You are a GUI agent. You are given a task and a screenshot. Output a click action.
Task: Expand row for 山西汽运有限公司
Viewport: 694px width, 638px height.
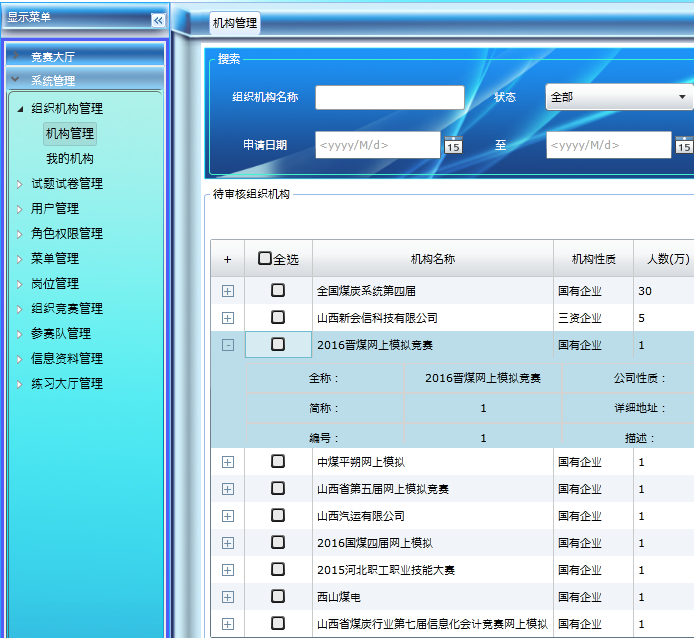click(x=227, y=516)
